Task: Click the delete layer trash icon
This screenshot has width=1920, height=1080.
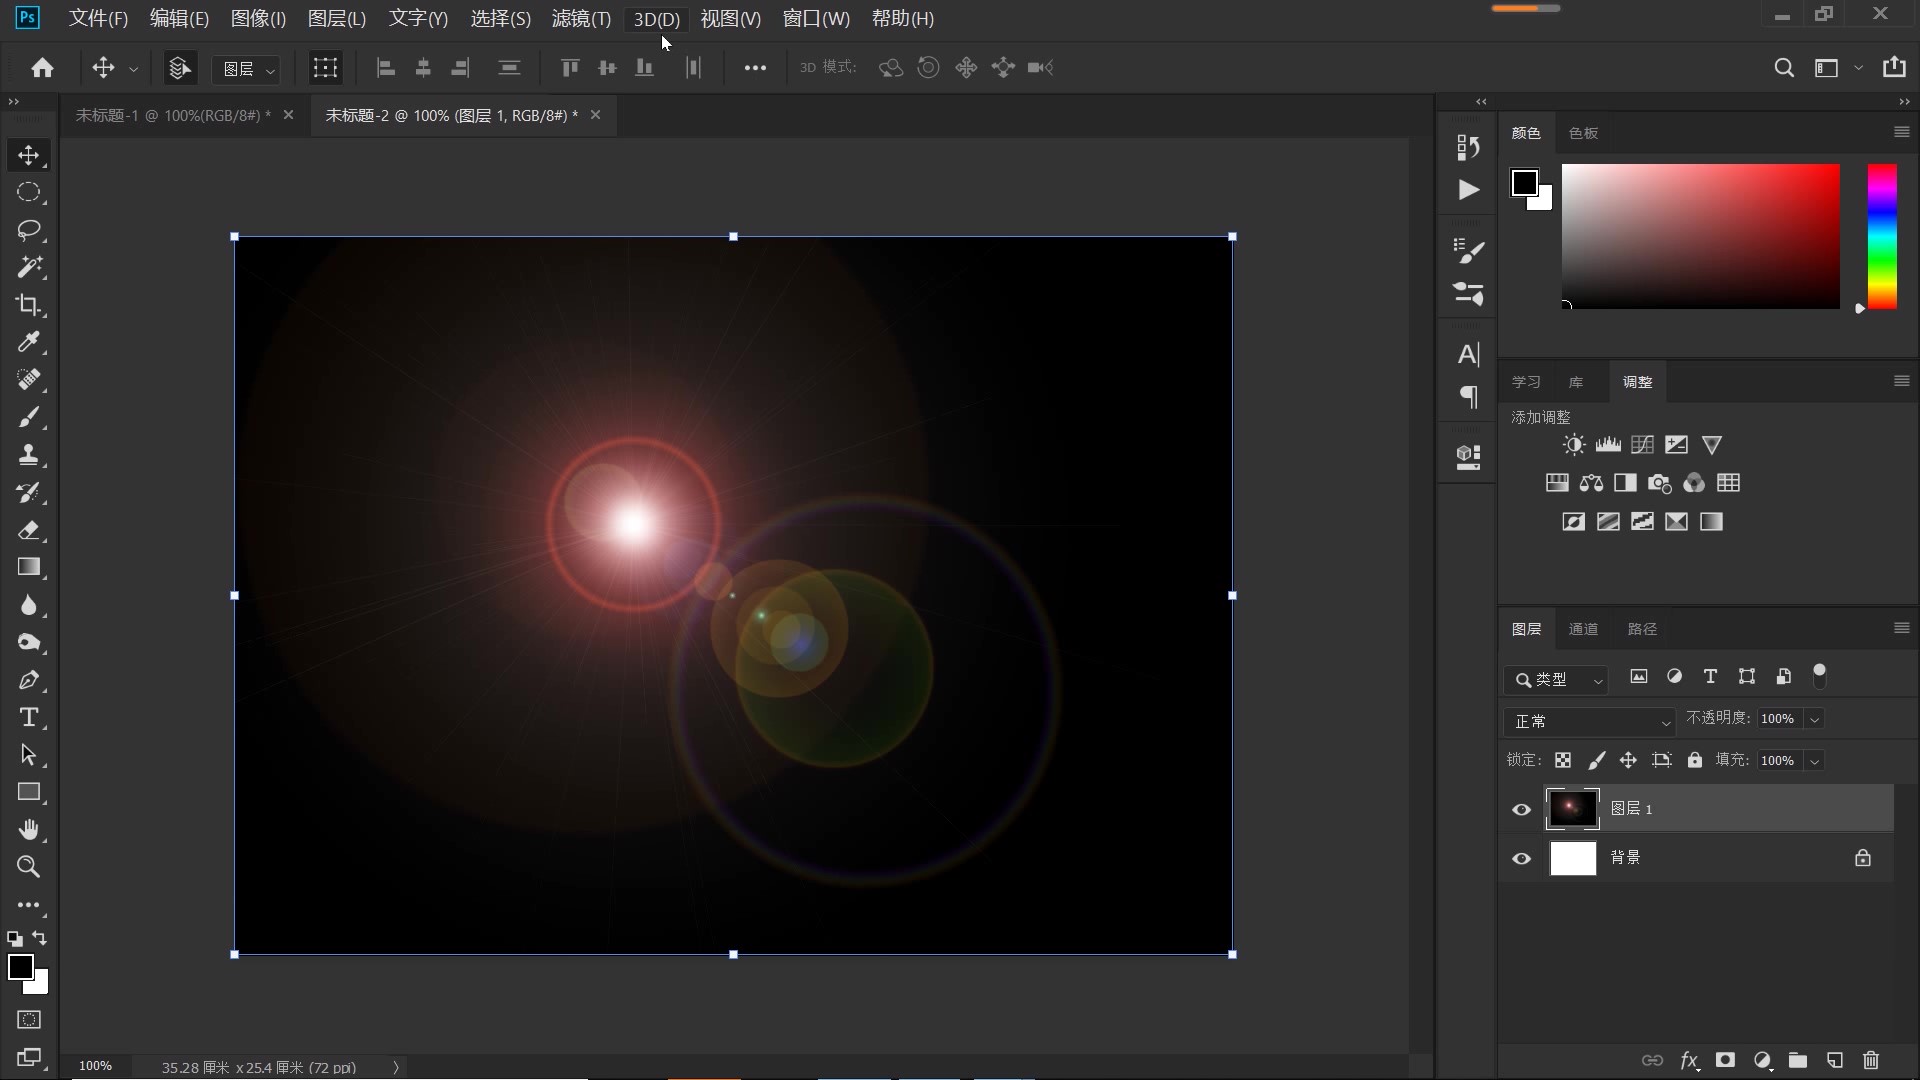Action: coord(1871,1060)
